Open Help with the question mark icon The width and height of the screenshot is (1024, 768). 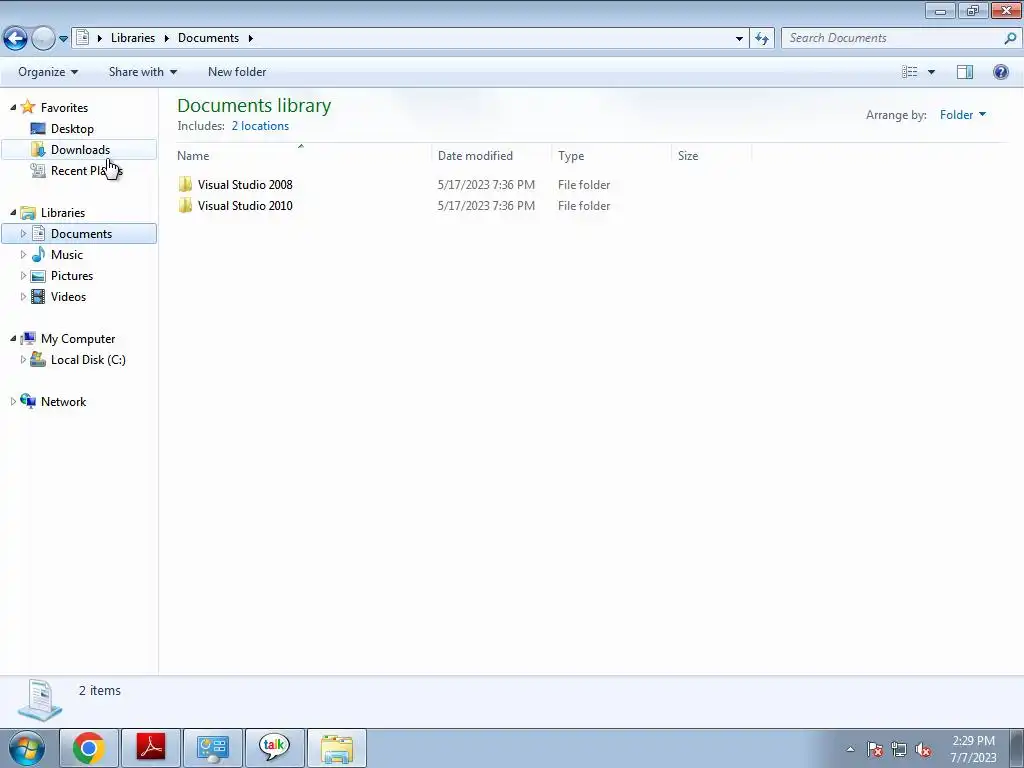[1000, 72]
